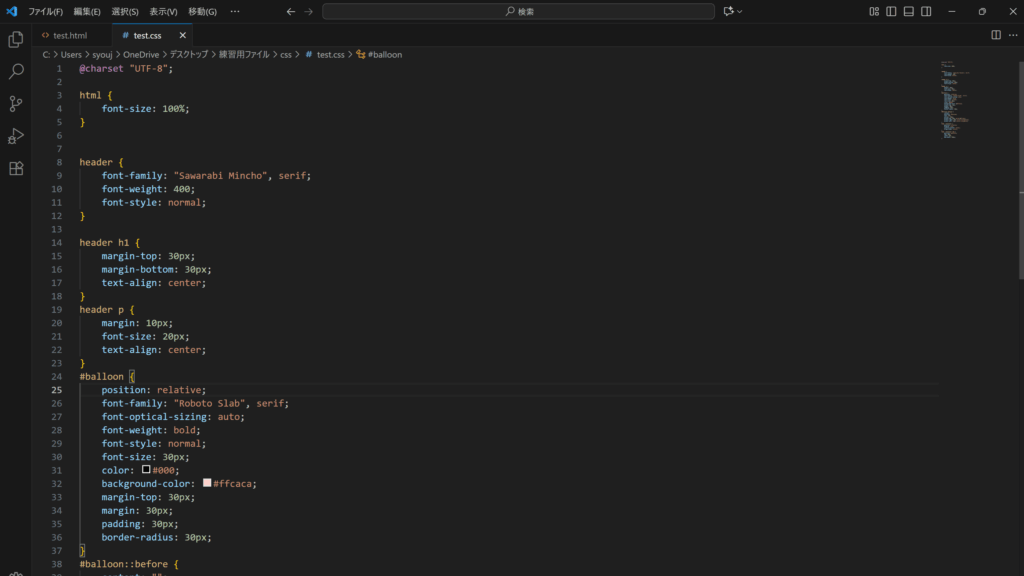Click the css folder in breadcrumb
The height and width of the screenshot is (576, 1024).
coord(286,55)
